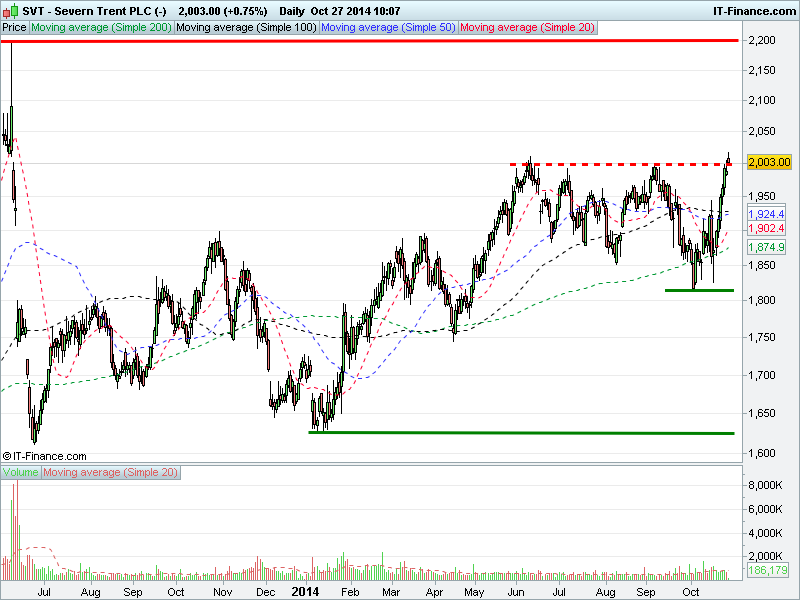Select Moving average (Simple 200) legend label

coord(101,28)
